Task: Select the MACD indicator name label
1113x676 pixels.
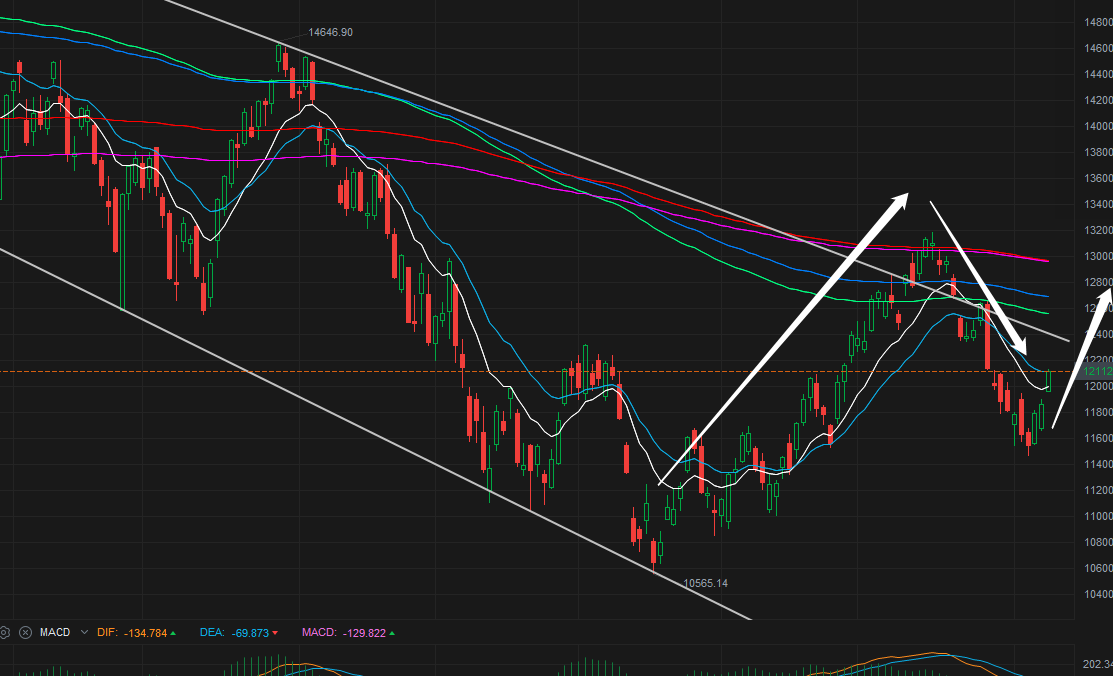Action: click(x=55, y=632)
